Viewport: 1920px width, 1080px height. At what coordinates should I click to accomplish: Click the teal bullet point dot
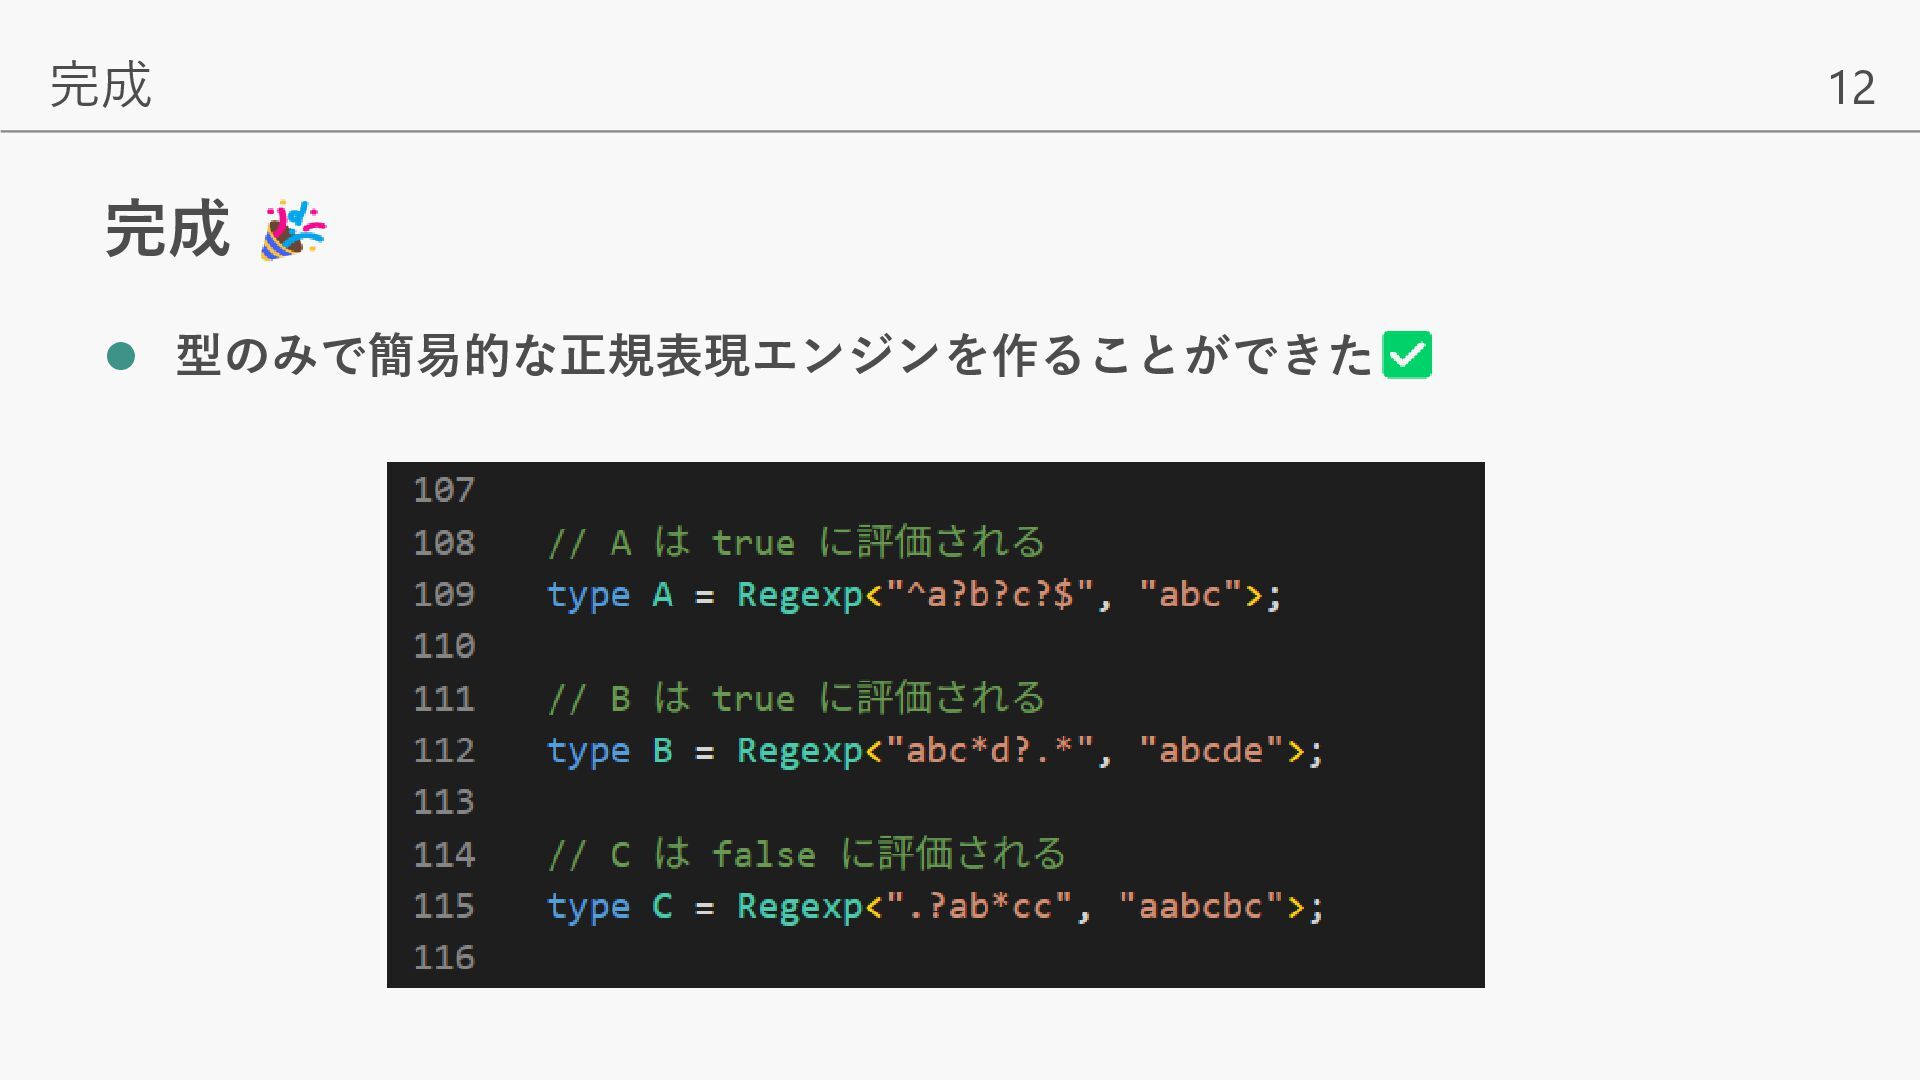(121, 356)
